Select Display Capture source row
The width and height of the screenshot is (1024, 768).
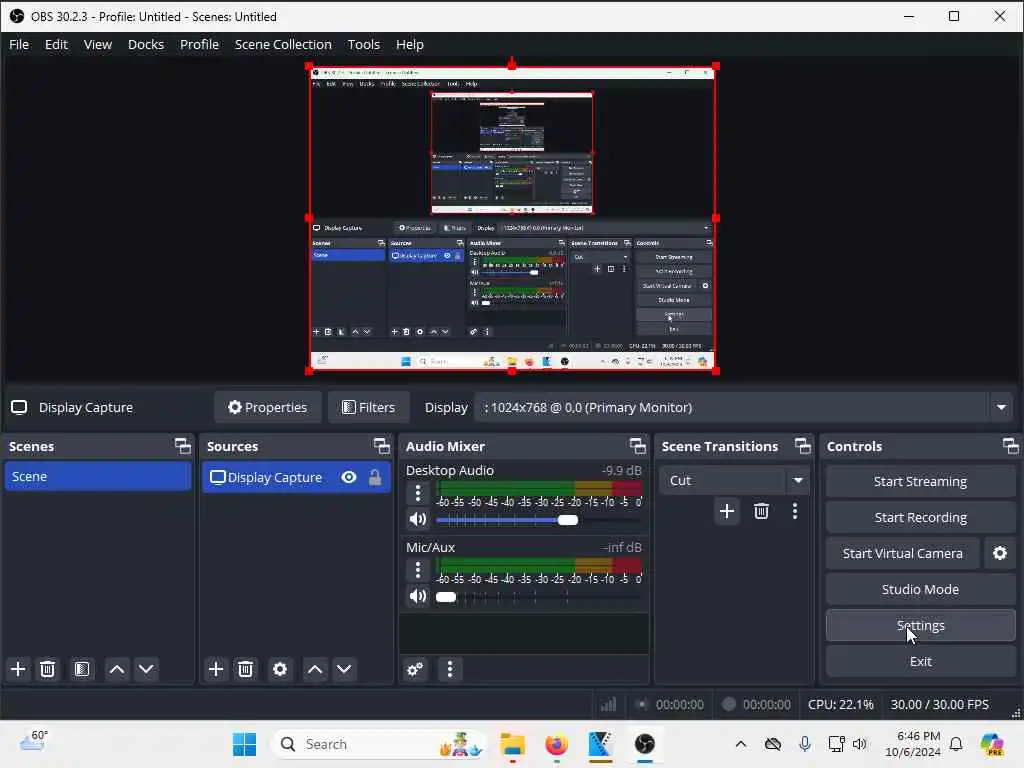tap(296, 477)
